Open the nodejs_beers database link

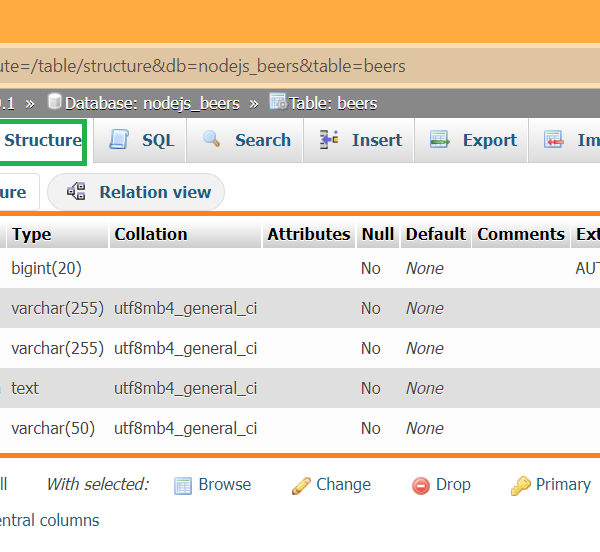pyautogui.click(x=152, y=103)
